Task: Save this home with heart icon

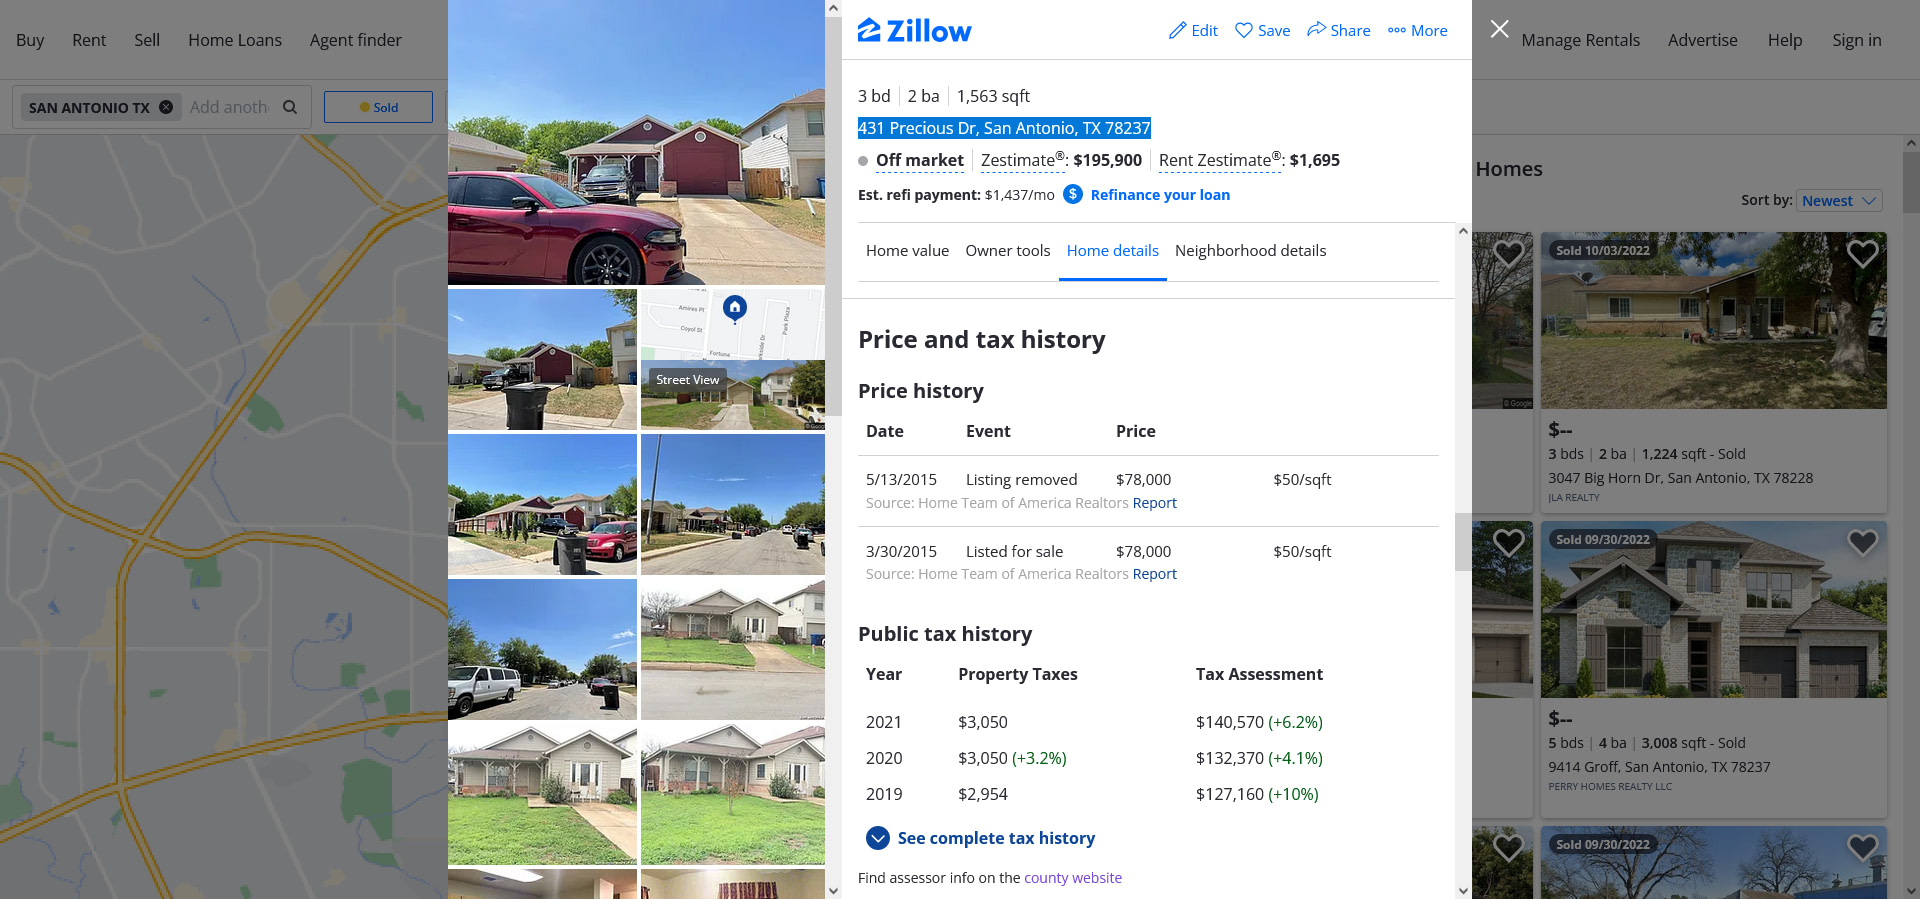Action: (x=1243, y=31)
